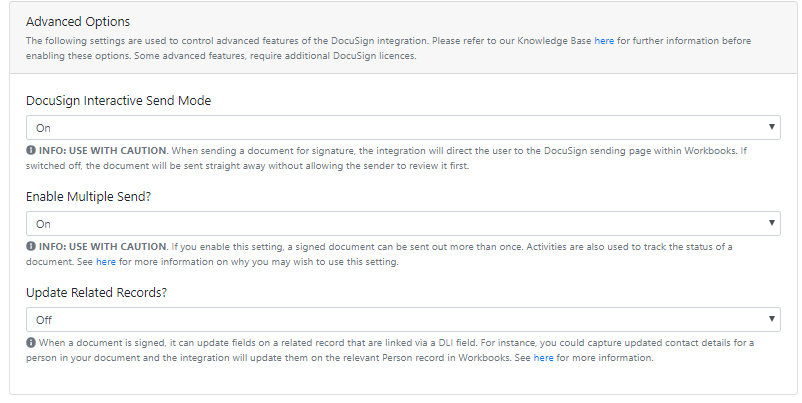Click info icon under DocuSign Interactive Send Mode

(x=31, y=150)
